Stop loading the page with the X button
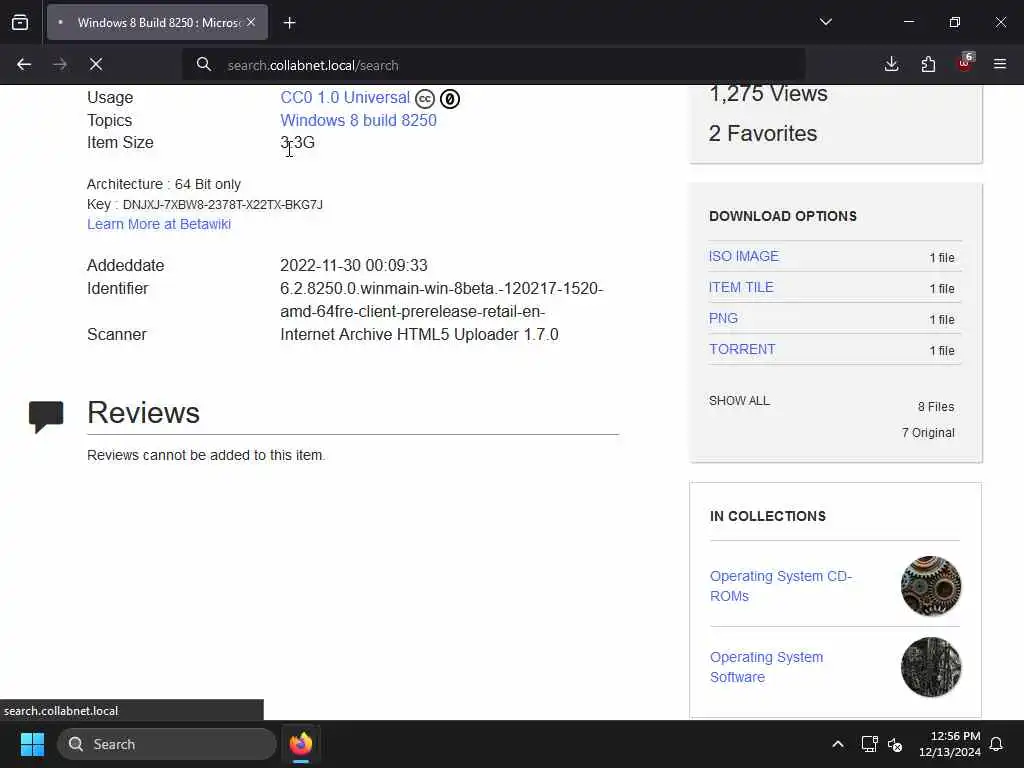 tap(96, 64)
